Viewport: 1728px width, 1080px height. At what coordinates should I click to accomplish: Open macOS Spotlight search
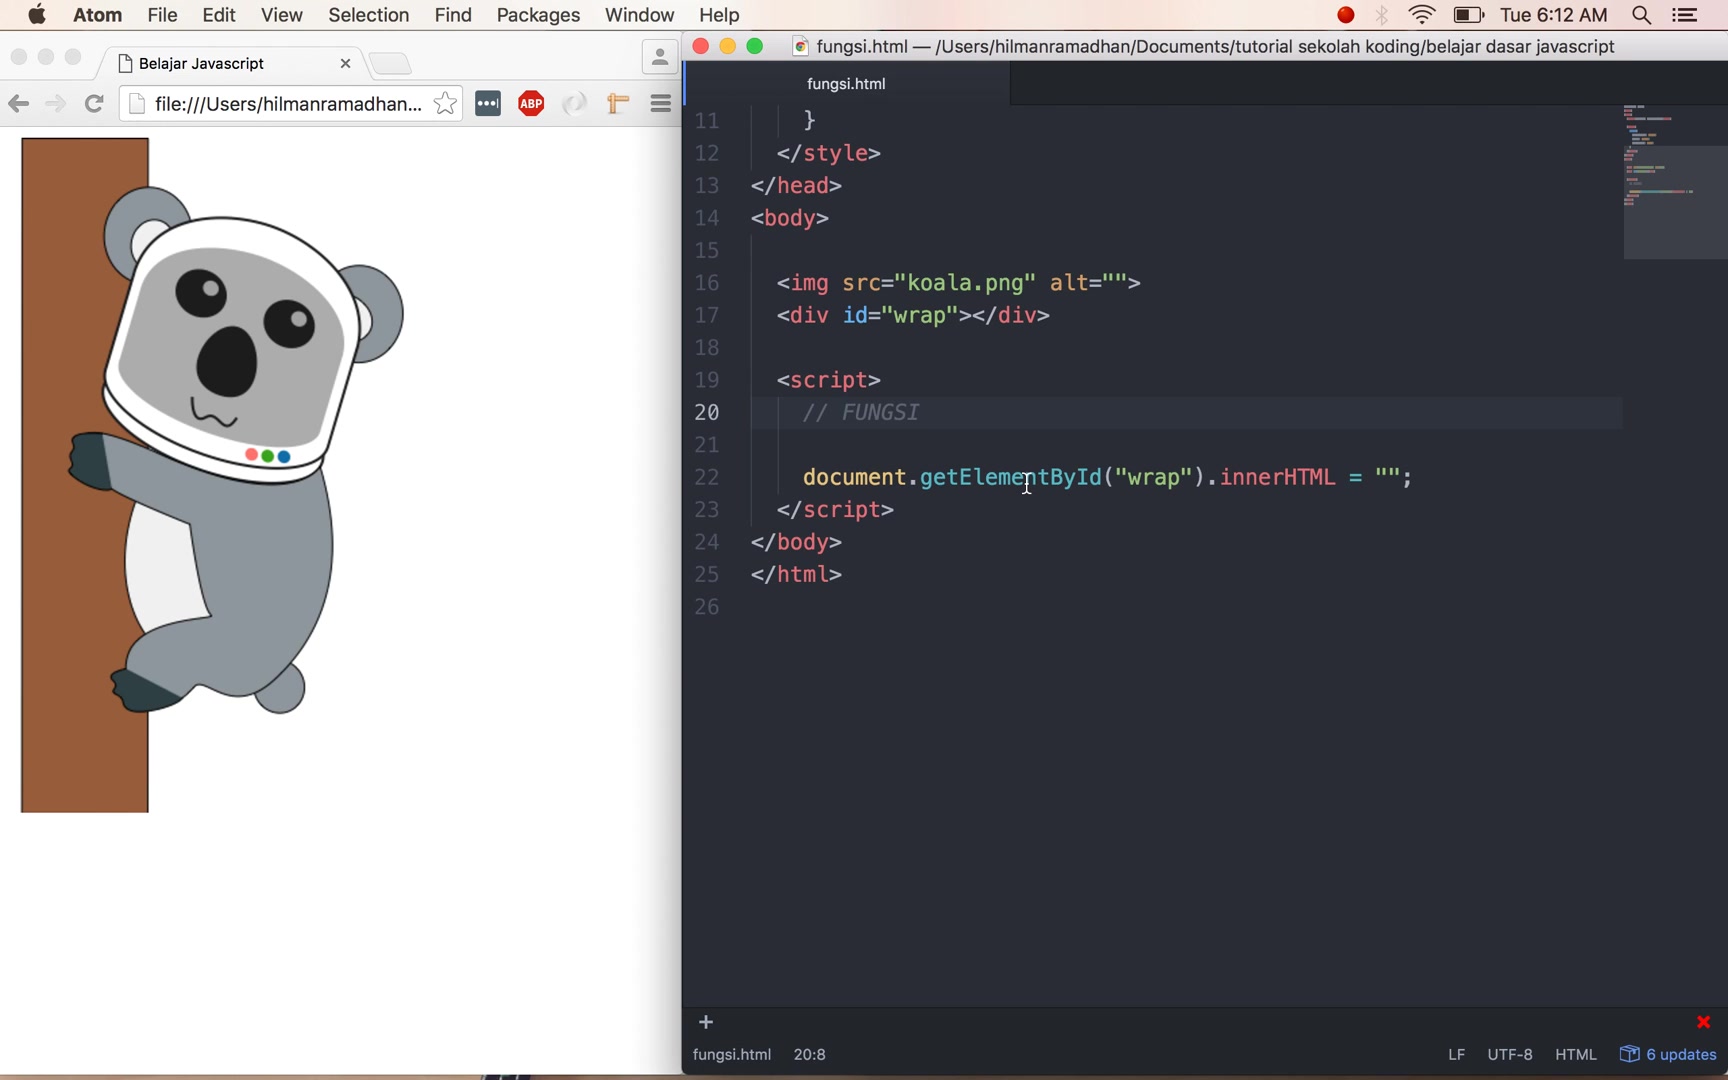point(1642,15)
